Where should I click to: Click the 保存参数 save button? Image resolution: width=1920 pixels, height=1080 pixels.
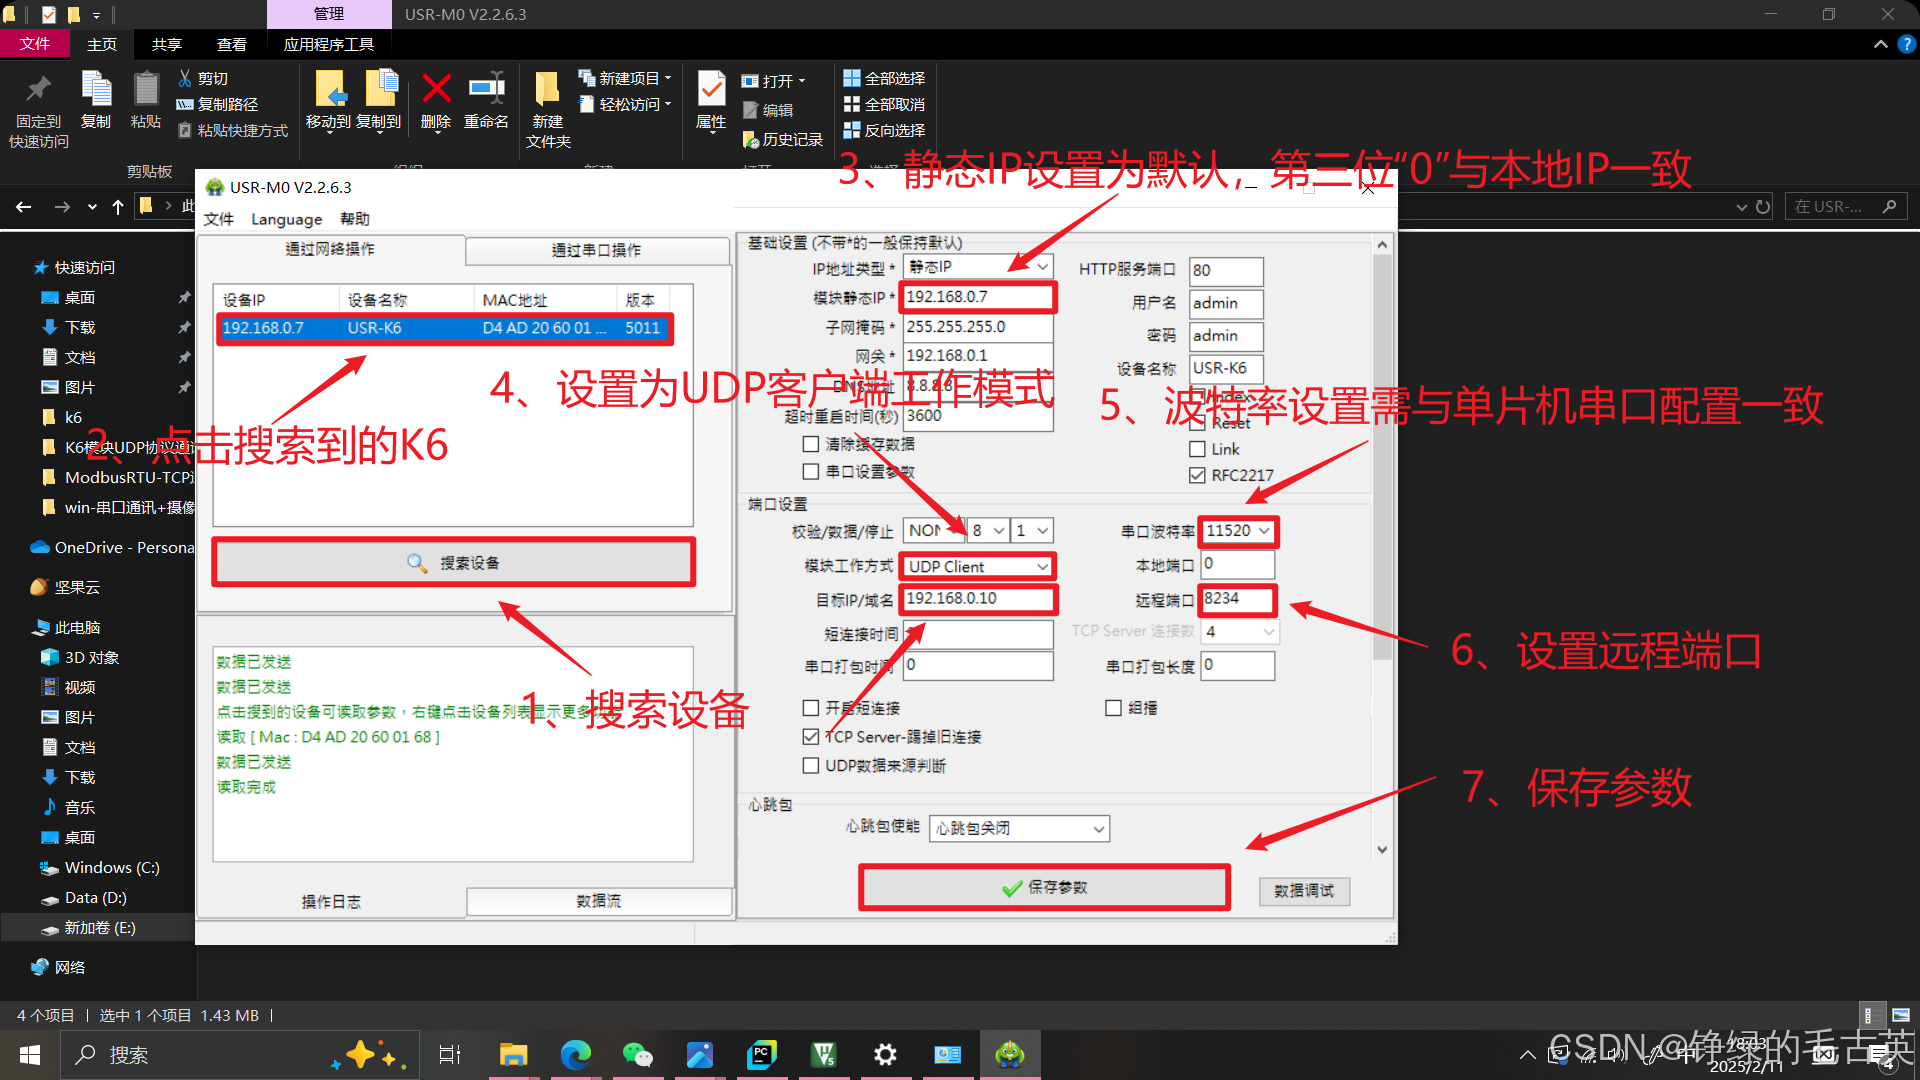point(1044,888)
